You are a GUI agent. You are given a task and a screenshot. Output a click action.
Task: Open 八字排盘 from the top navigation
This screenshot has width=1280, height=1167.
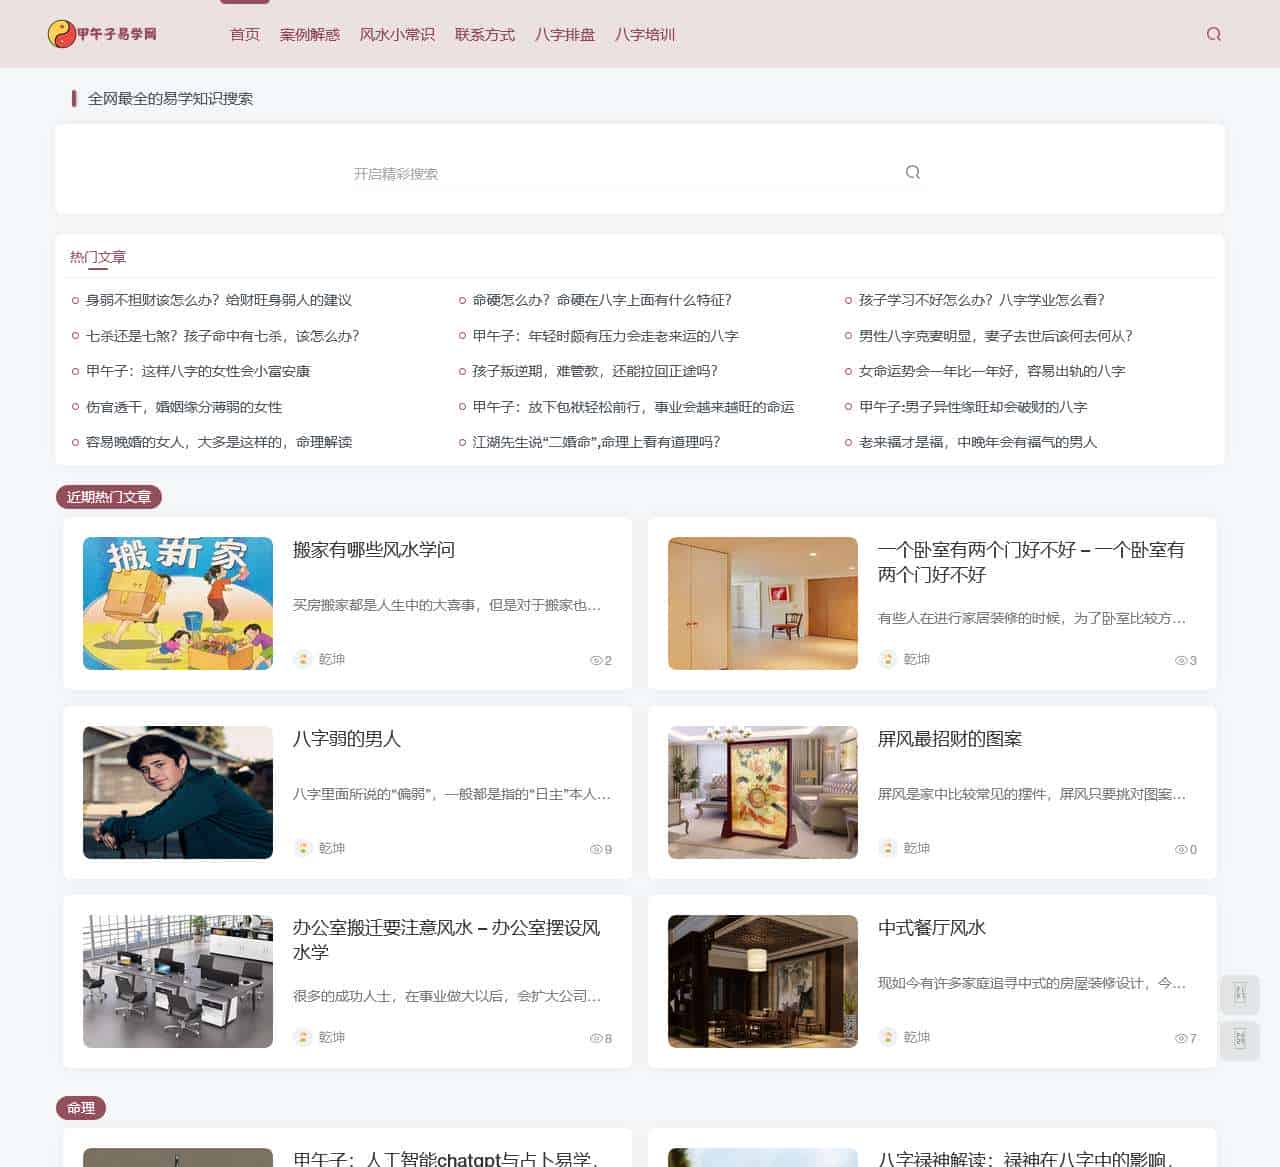(x=564, y=34)
